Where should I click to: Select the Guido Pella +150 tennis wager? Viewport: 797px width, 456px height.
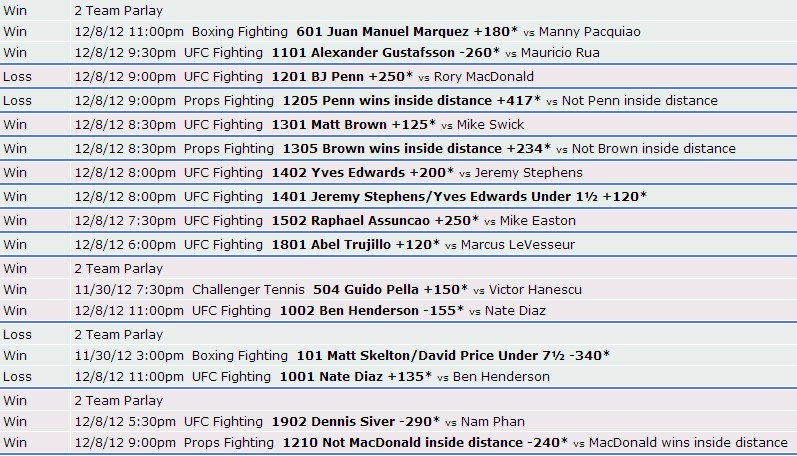coord(390,289)
